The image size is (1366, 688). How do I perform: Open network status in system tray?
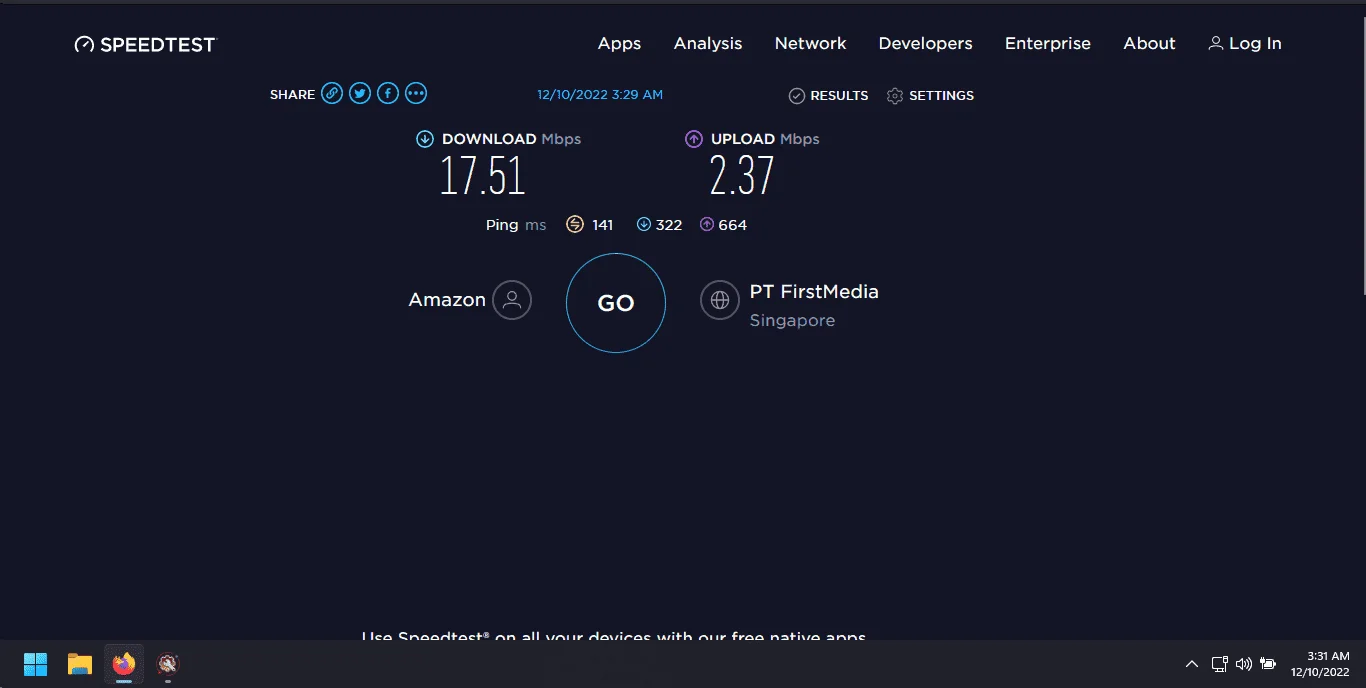(x=1220, y=664)
